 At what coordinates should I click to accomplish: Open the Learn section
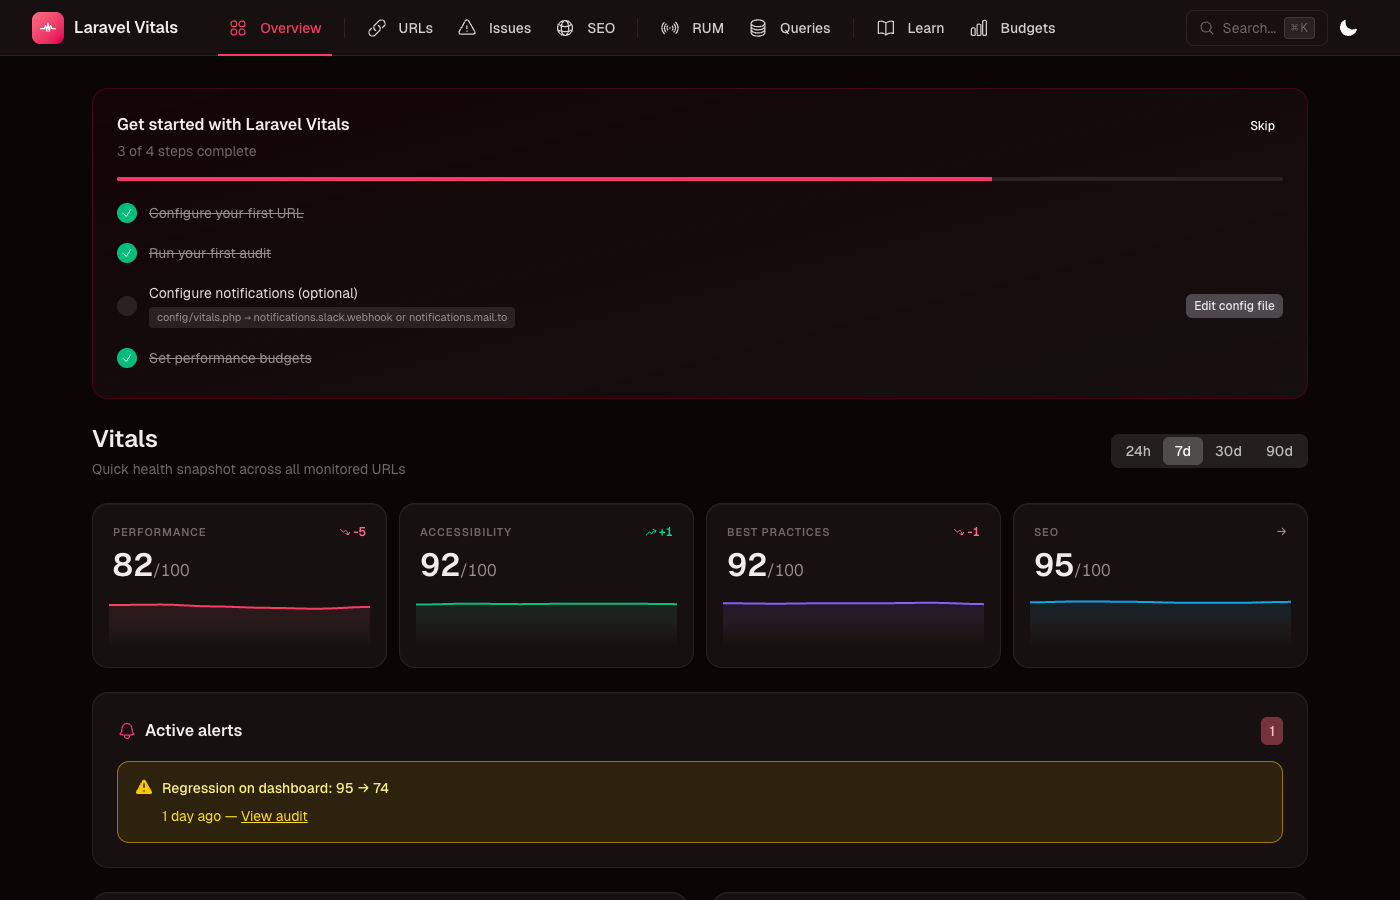coord(910,28)
